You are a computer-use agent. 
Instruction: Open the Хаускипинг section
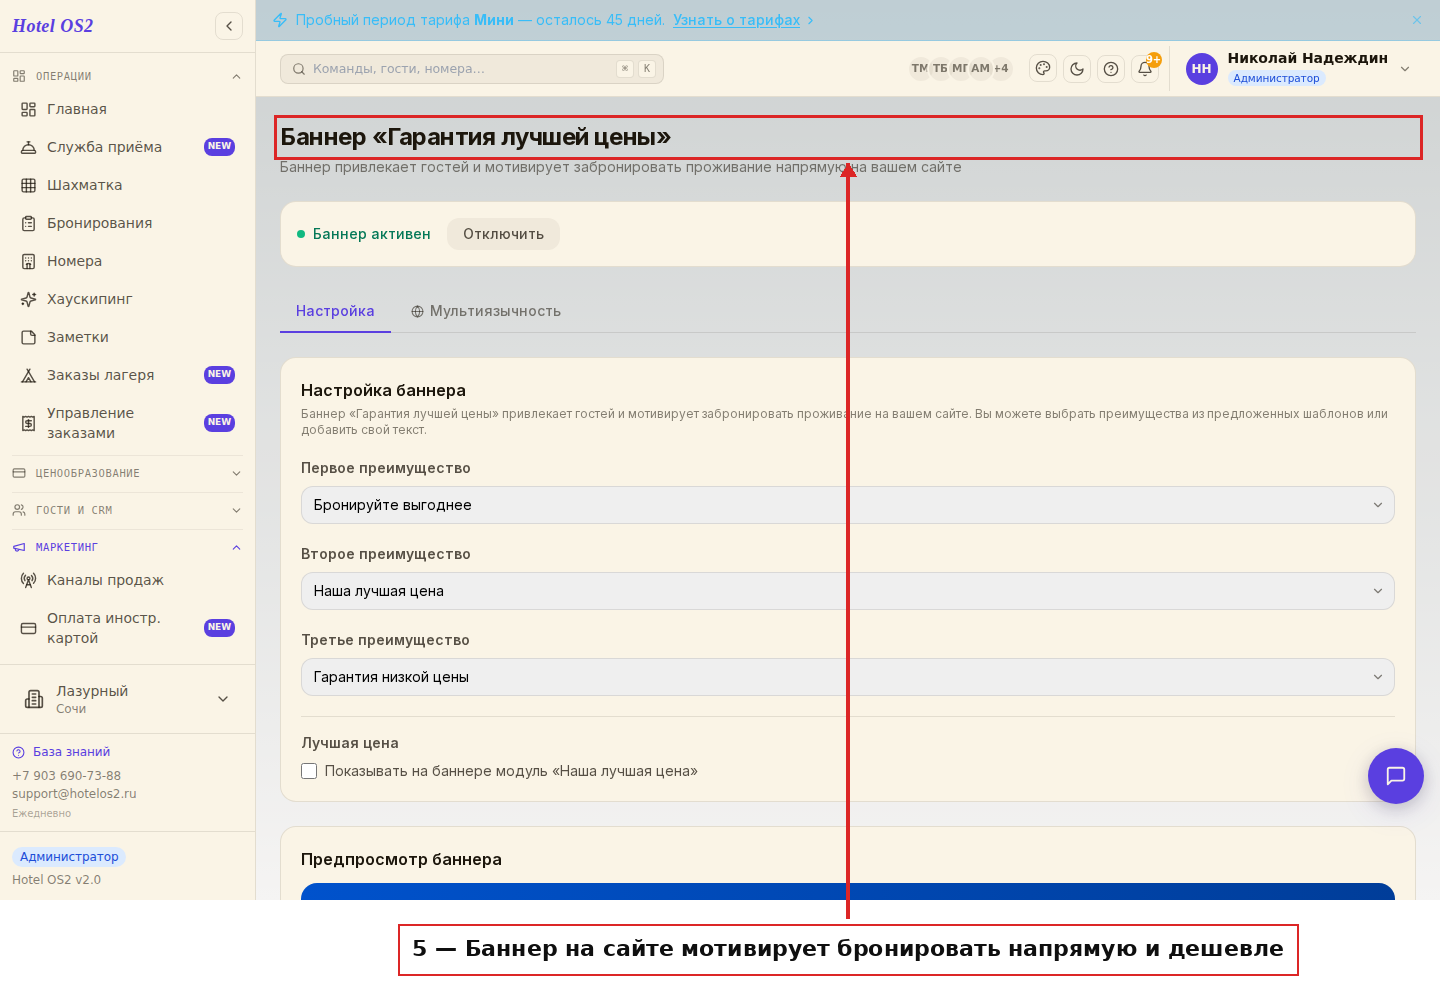[x=127, y=299]
